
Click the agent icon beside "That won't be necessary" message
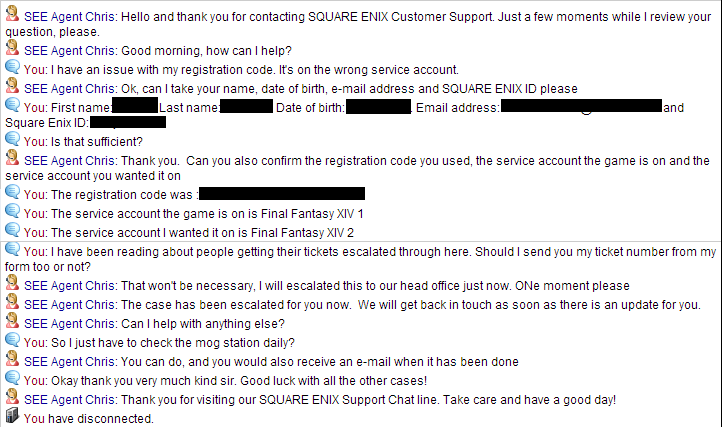tap(12, 285)
